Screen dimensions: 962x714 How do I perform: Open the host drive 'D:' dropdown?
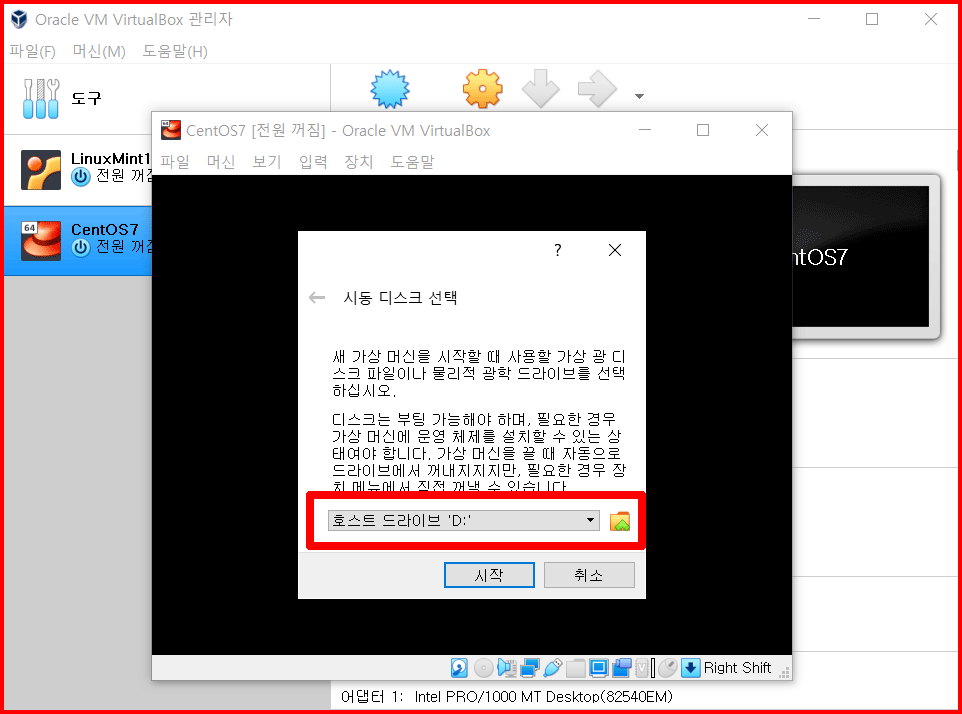click(464, 521)
